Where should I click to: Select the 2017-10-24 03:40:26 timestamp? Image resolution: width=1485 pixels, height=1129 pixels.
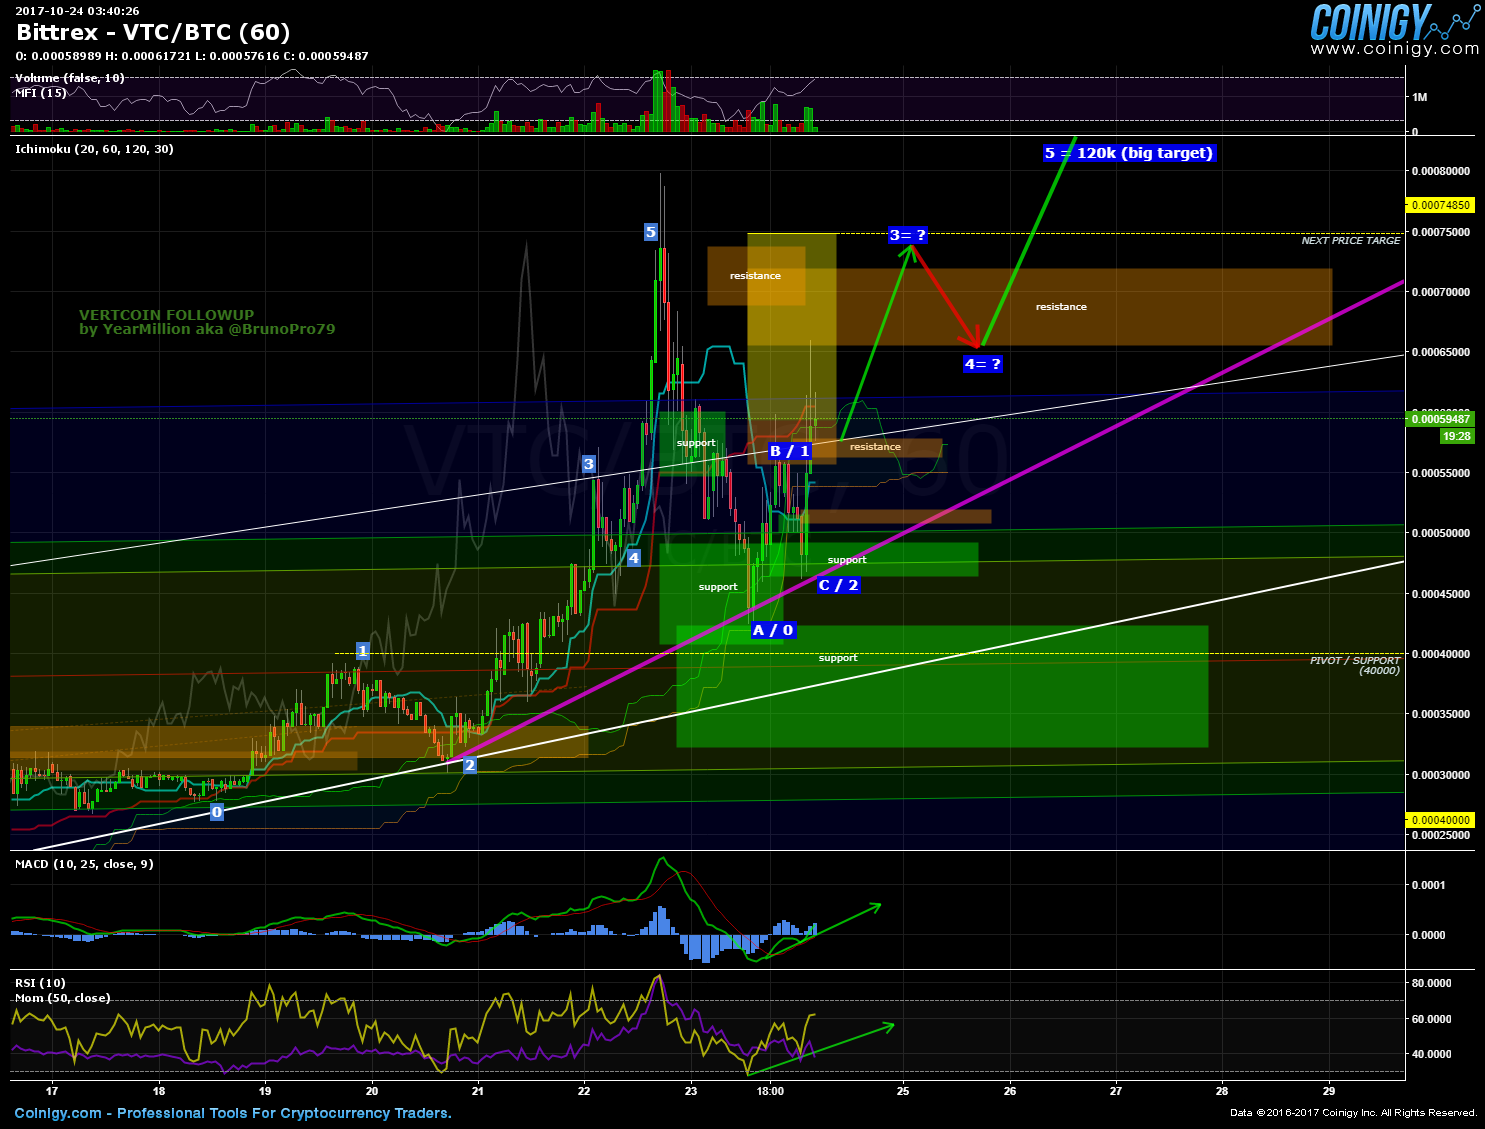pos(77,11)
